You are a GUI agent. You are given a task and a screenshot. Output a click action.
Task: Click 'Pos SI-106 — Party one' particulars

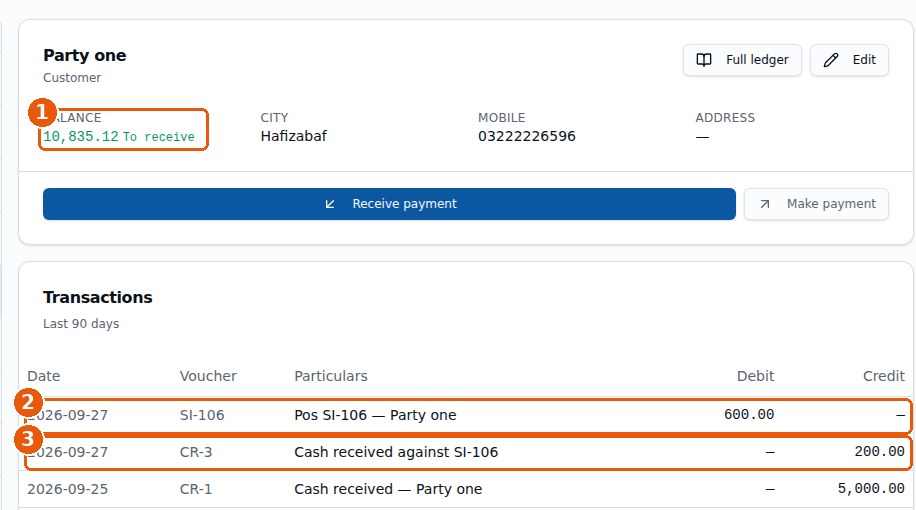(375, 415)
